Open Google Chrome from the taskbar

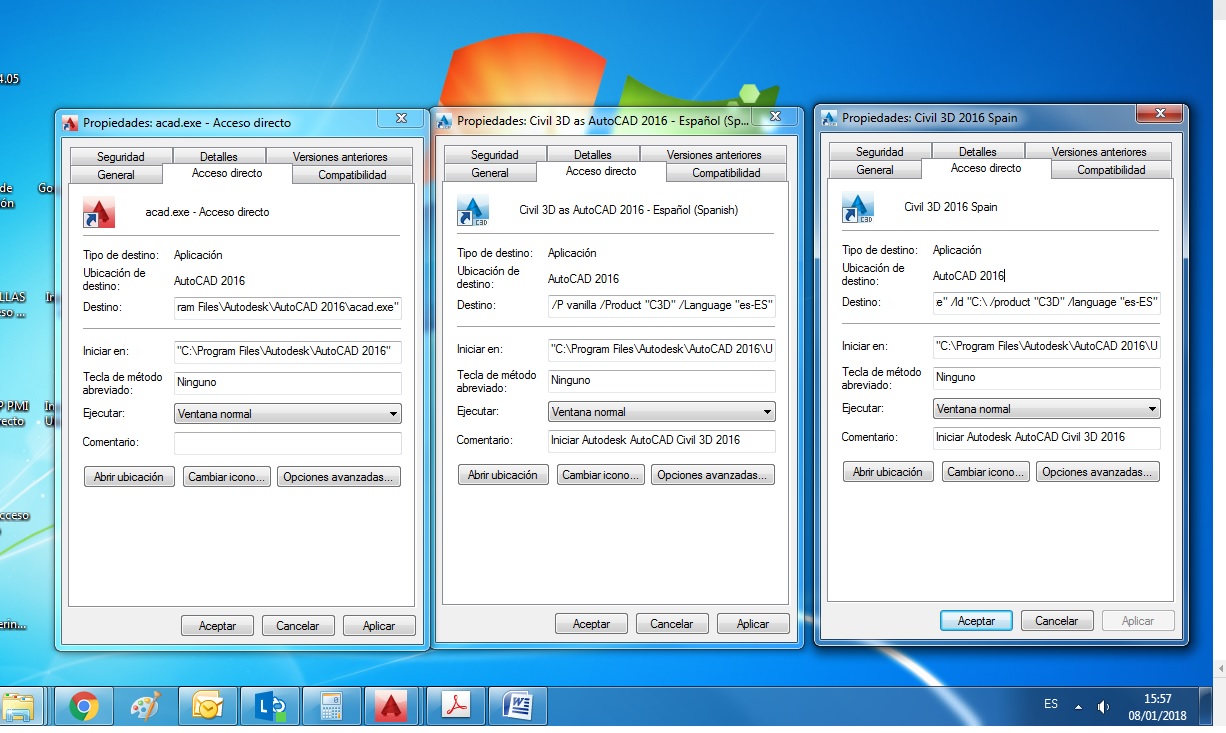pos(84,706)
